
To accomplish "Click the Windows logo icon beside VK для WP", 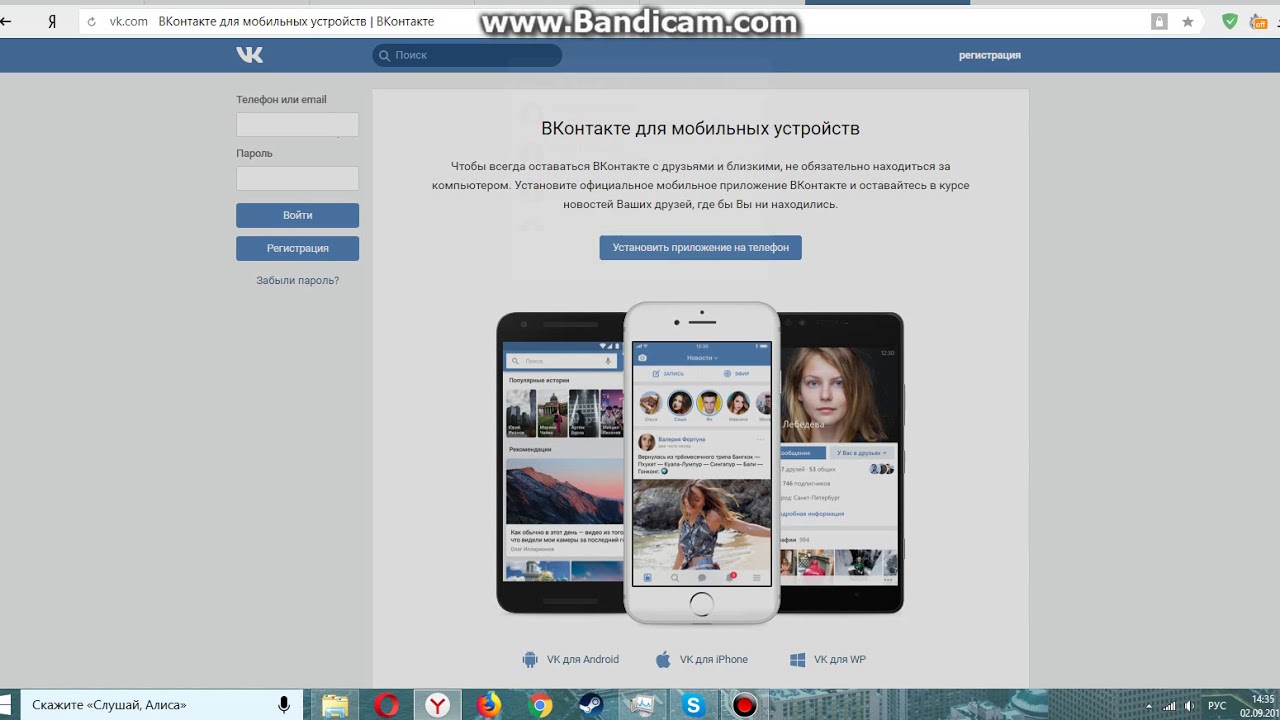I will pyautogui.click(x=797, y=660).
